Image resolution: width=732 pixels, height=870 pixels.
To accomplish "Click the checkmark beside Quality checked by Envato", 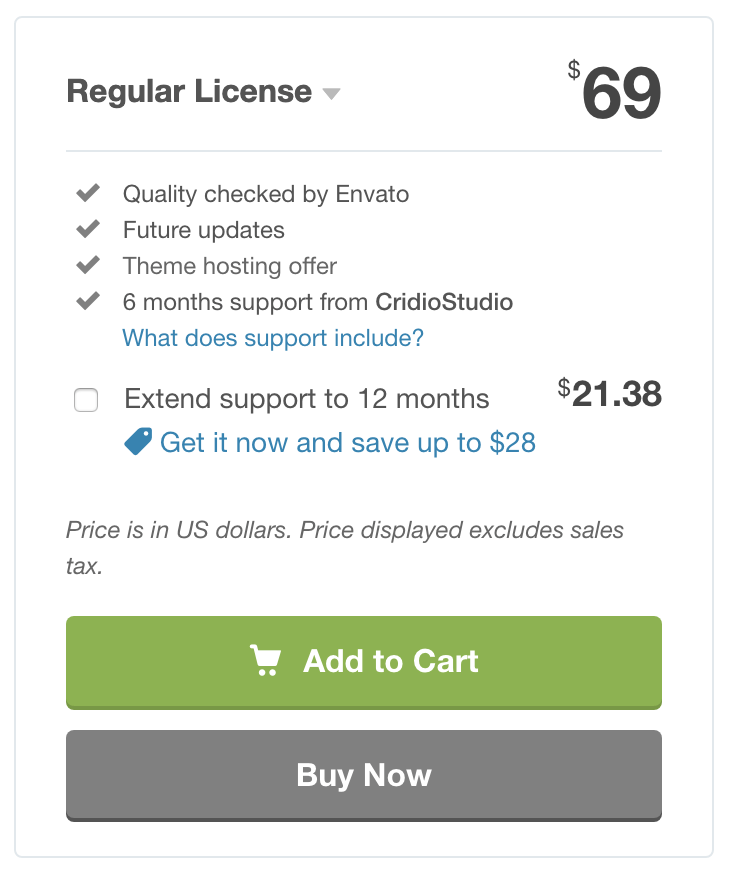I will 88,193.
